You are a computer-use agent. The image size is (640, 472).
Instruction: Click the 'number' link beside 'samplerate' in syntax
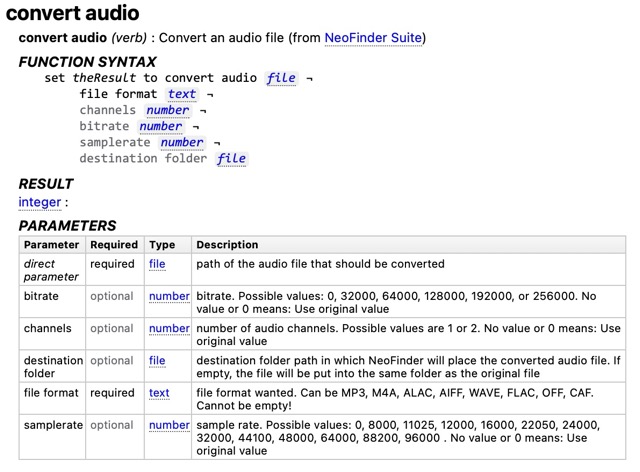click(182, 142)
